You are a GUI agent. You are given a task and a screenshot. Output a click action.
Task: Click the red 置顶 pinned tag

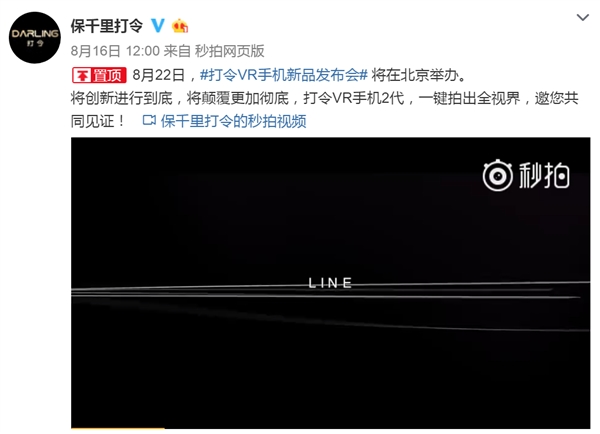click(99, 75)
